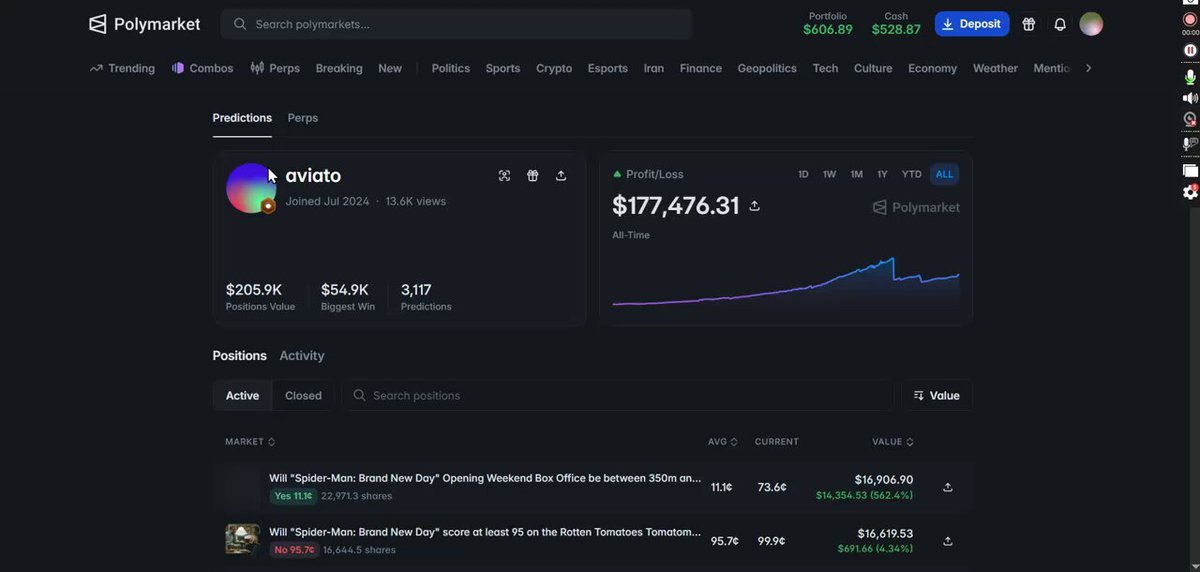Share the Spider-Man Box Office position
The image size is (1200, 572).
pos(948,488)
